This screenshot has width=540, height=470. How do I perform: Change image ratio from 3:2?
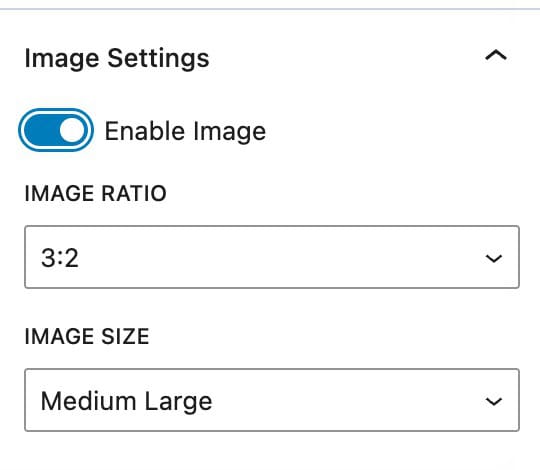click(x=272, y=257)
